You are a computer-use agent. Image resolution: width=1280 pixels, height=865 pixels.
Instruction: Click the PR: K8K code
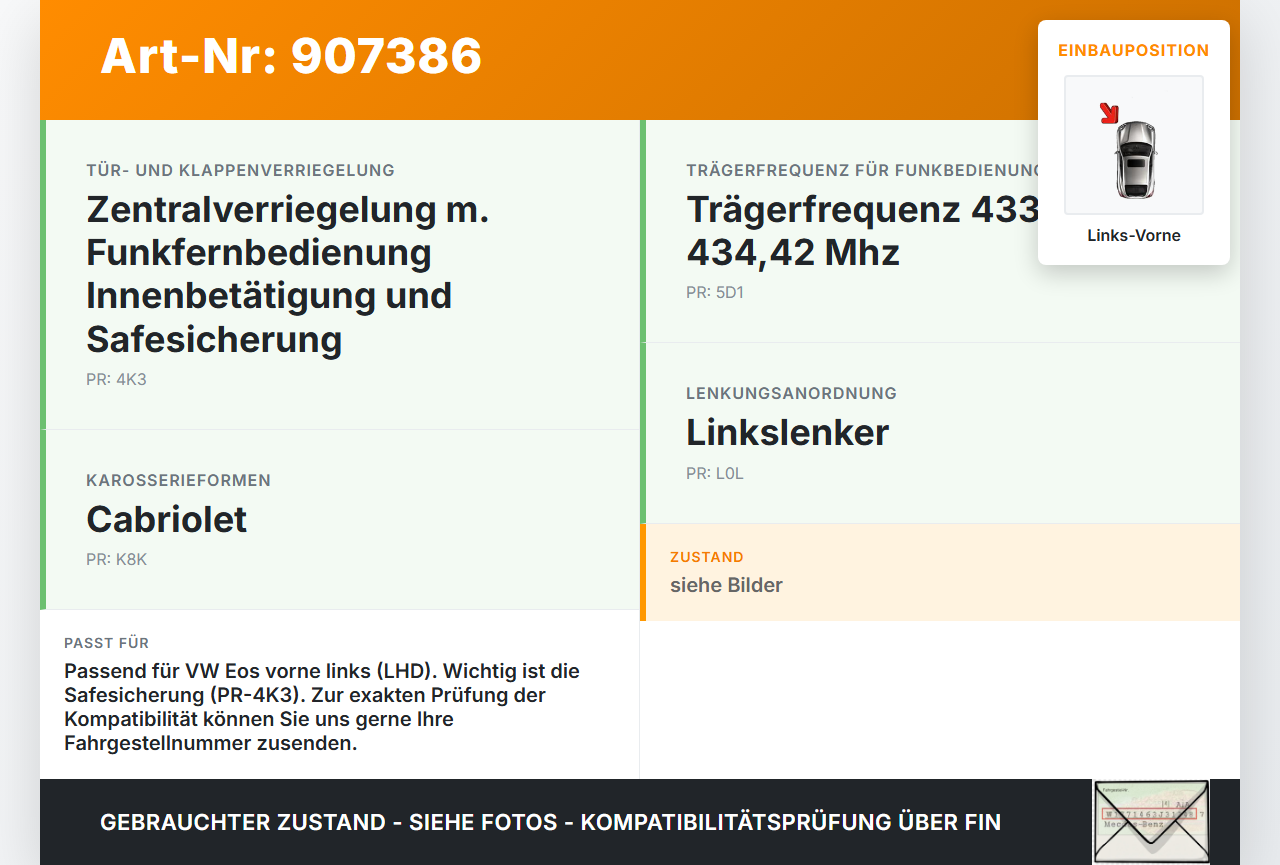(x=116, y=559)
